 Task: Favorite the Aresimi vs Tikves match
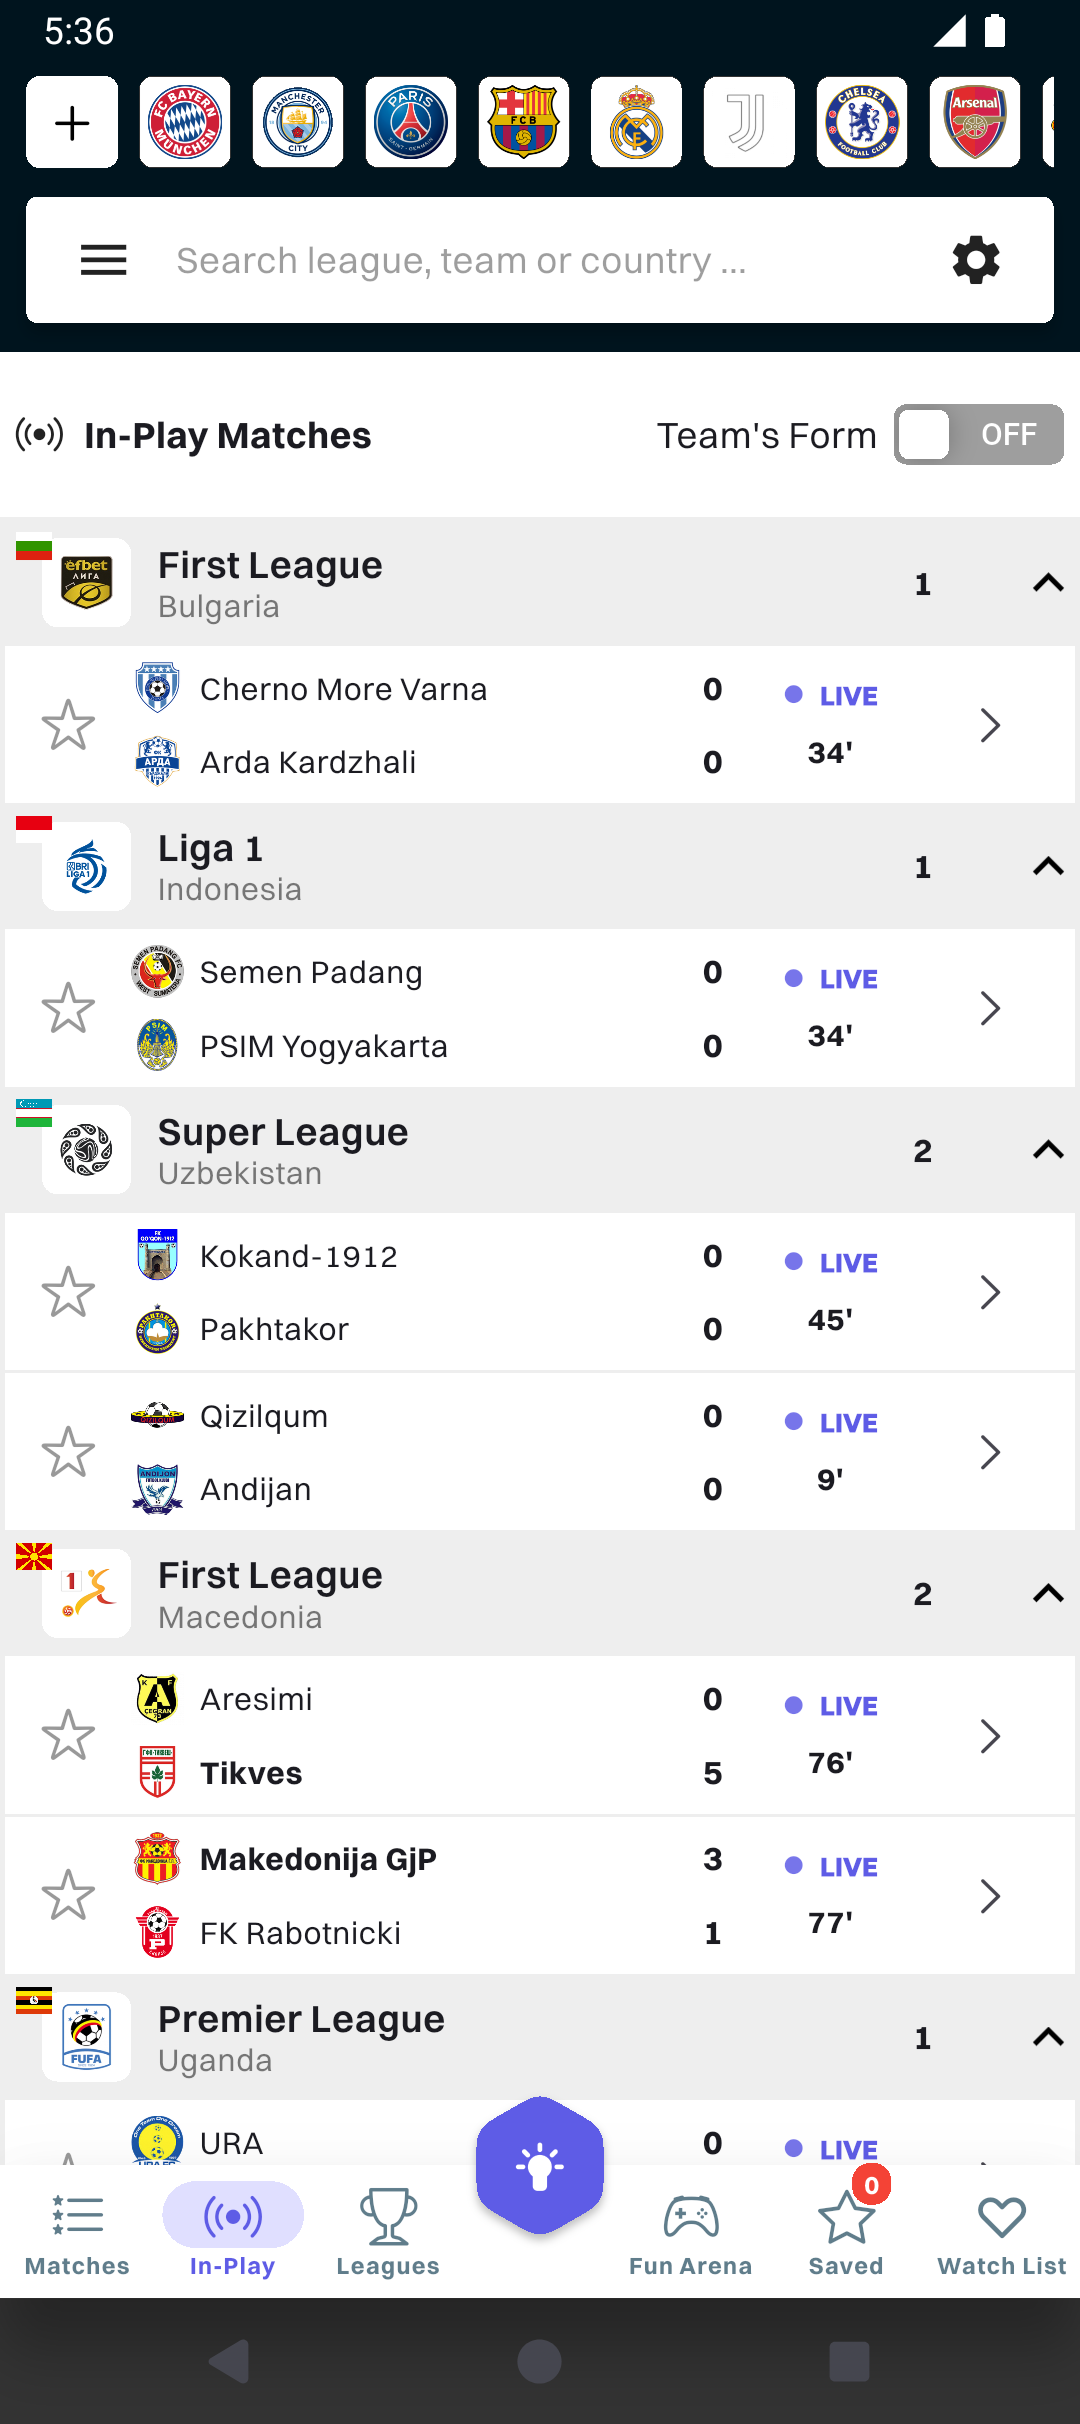(68, 1735)
